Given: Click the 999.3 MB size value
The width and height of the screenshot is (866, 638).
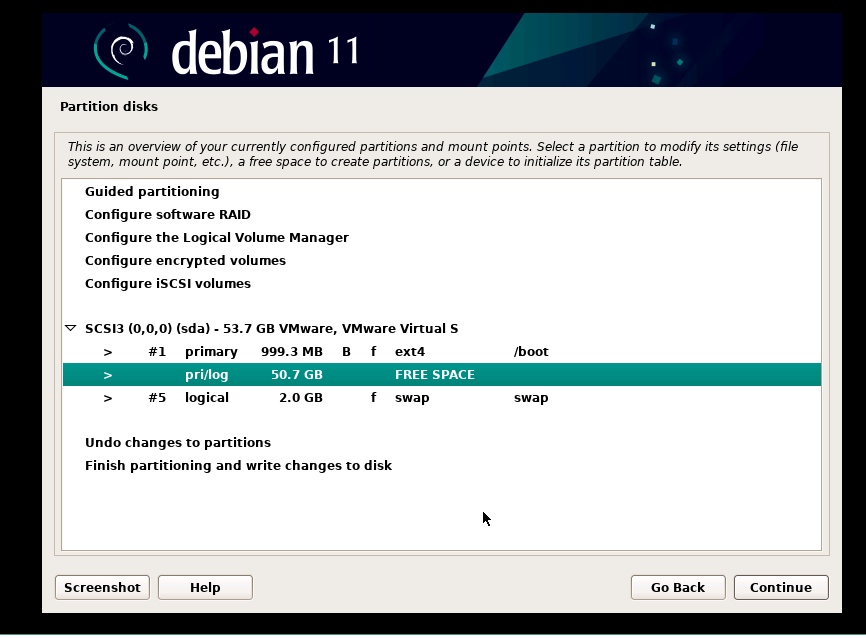Looking at the screenshot, I should (x=292, y=352).
